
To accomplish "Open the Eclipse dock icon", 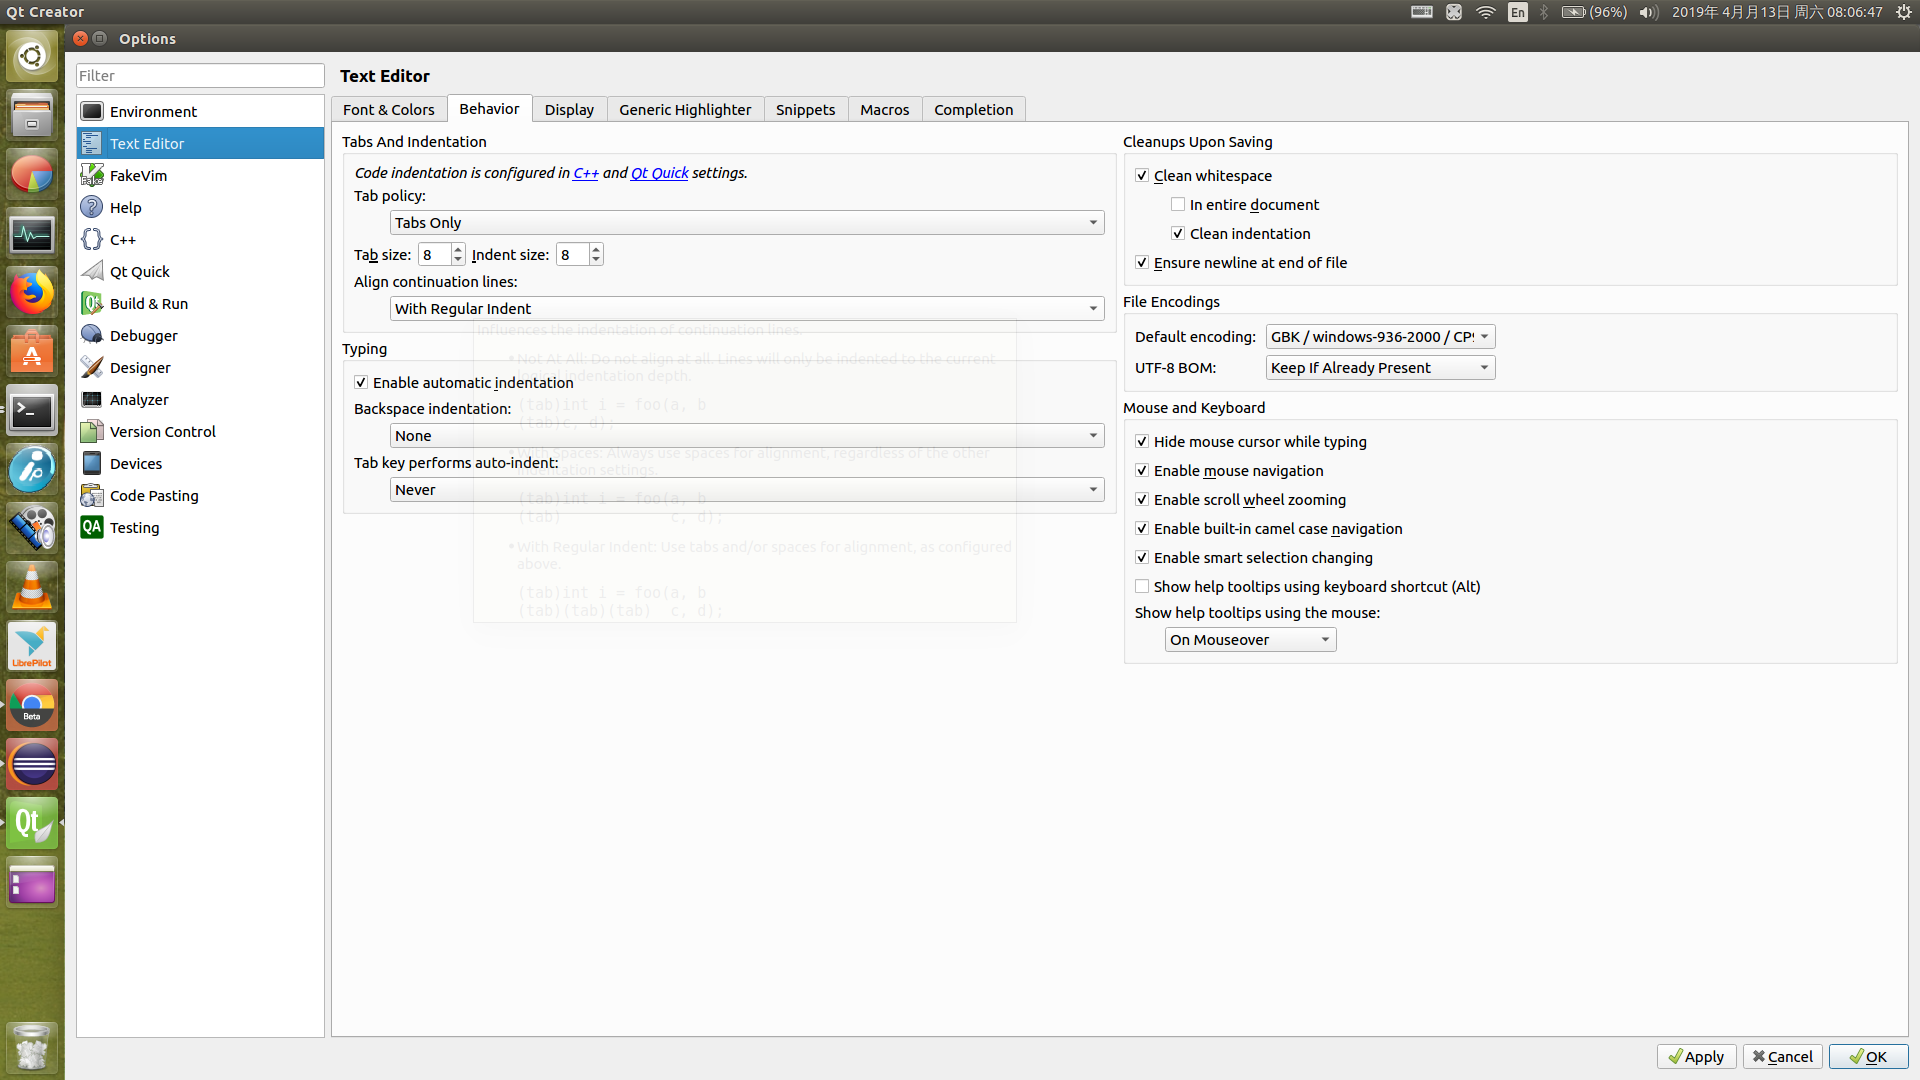I will tap(32, 764).
